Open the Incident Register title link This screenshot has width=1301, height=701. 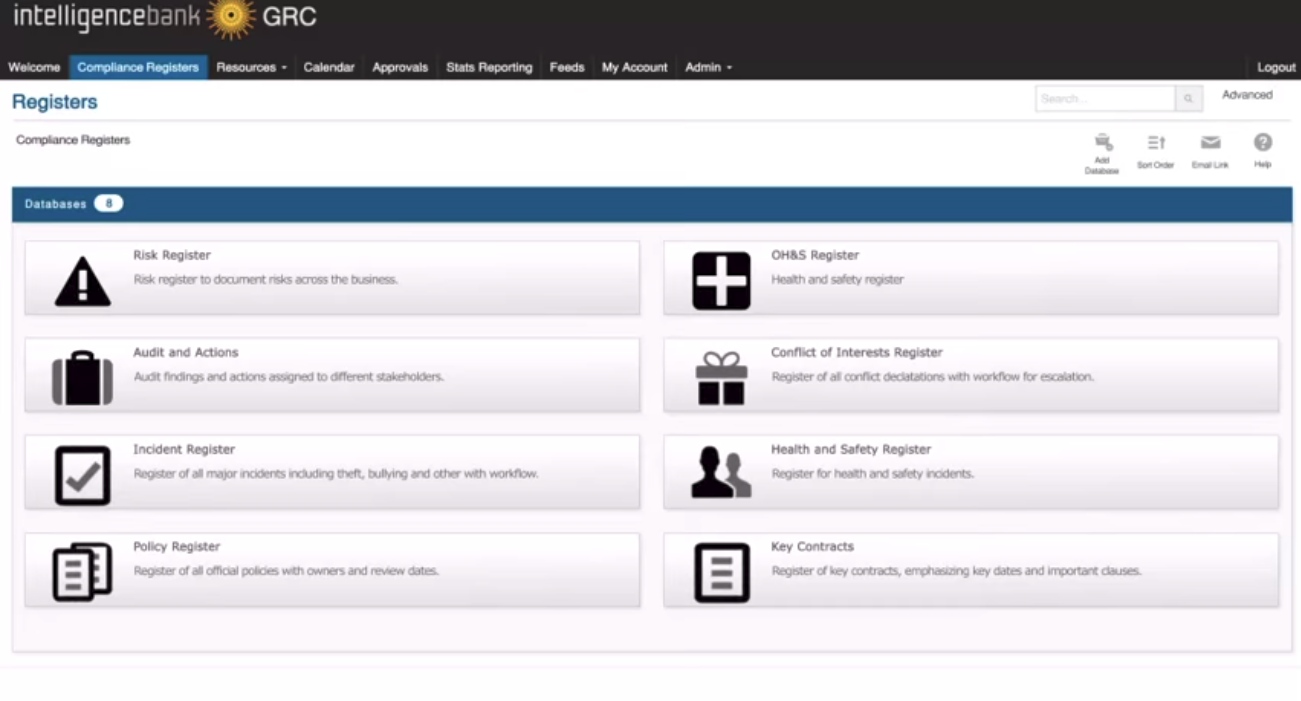coord(184,449)
